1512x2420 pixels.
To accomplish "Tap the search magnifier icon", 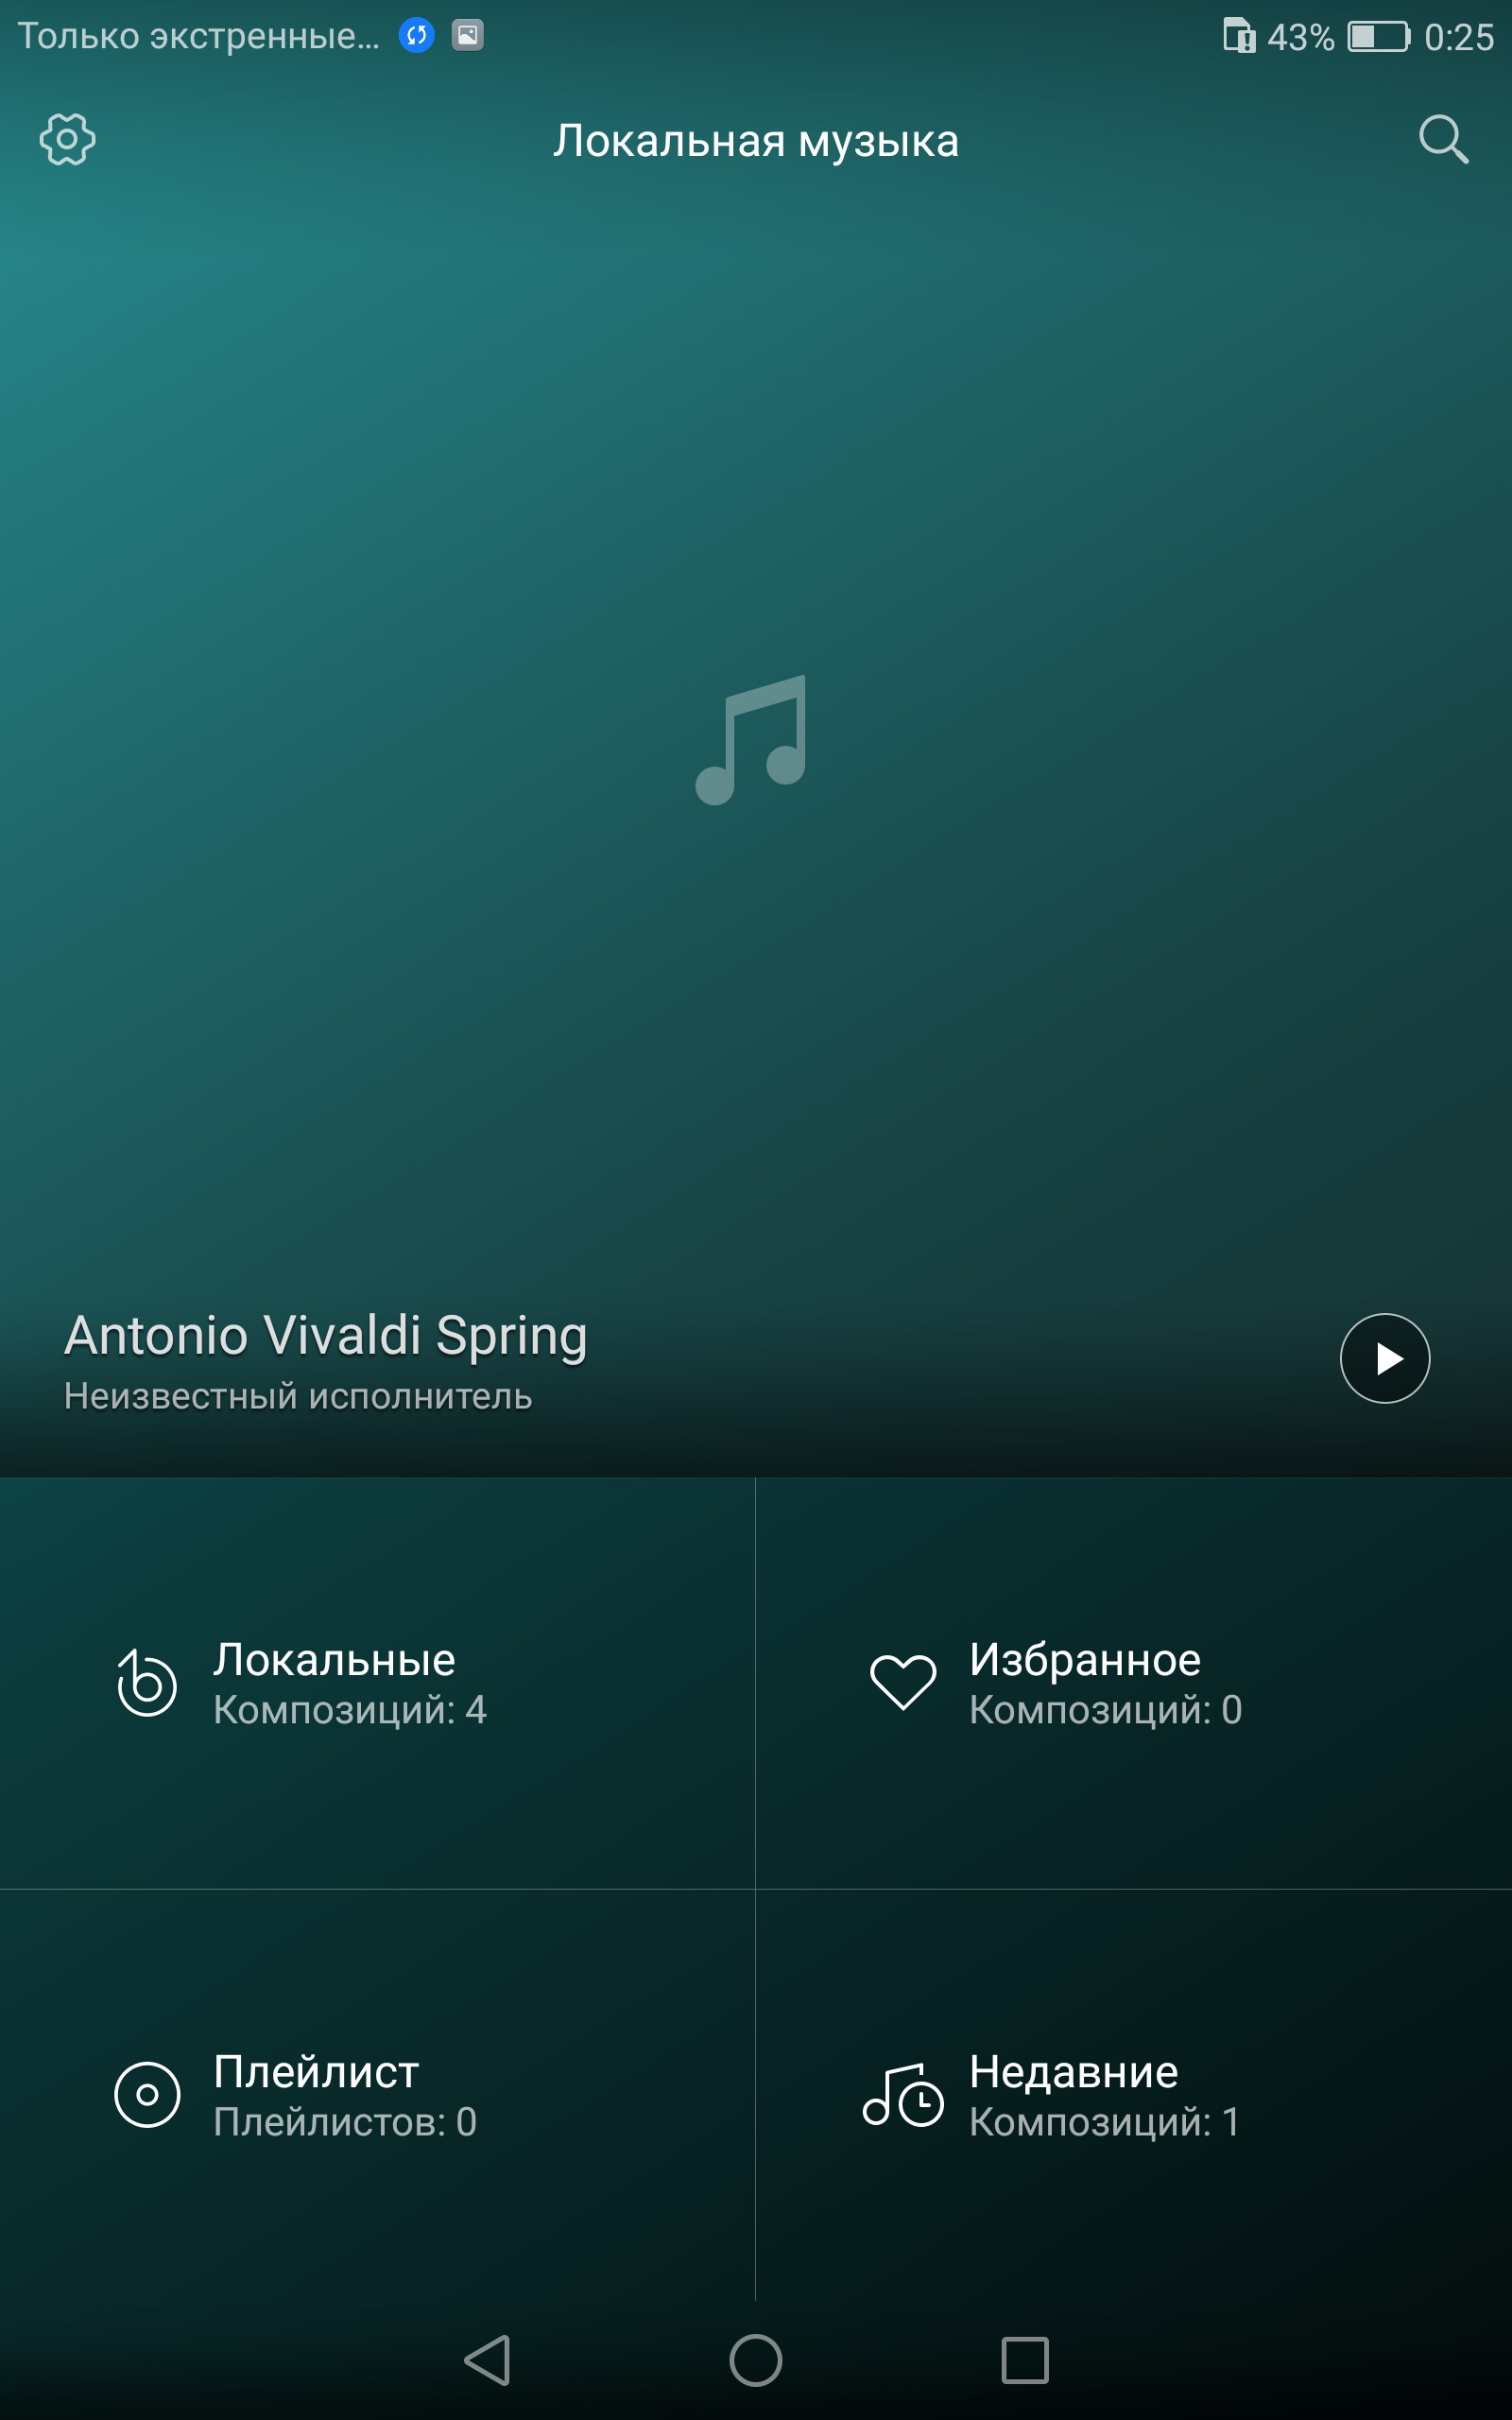I will (1443, 139).
